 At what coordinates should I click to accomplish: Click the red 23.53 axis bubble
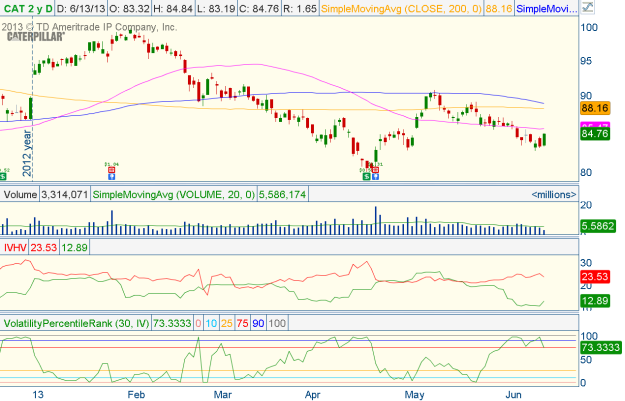click(x=595, y=277)
